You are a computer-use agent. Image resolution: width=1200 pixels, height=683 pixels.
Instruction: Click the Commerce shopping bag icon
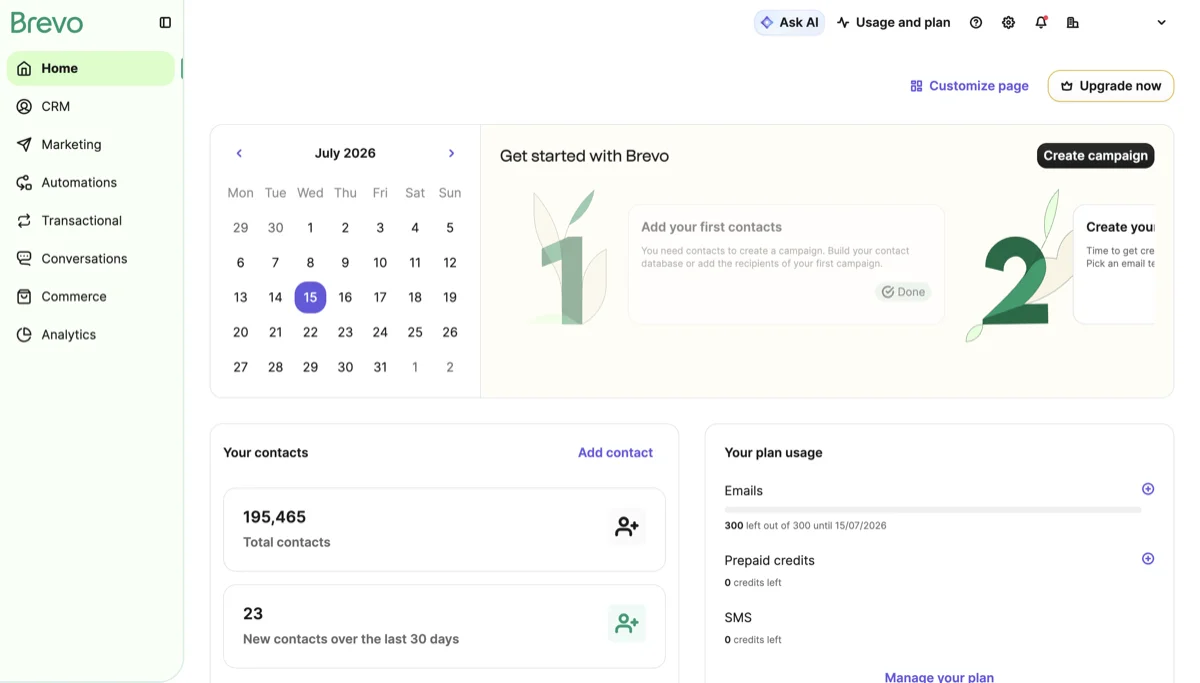point(24,296)
